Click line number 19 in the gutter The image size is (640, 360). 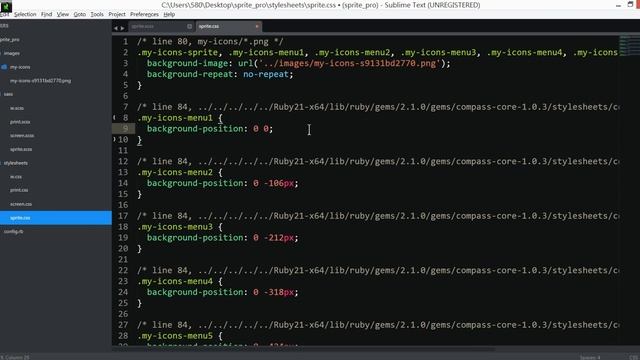(x=123, y=238)
